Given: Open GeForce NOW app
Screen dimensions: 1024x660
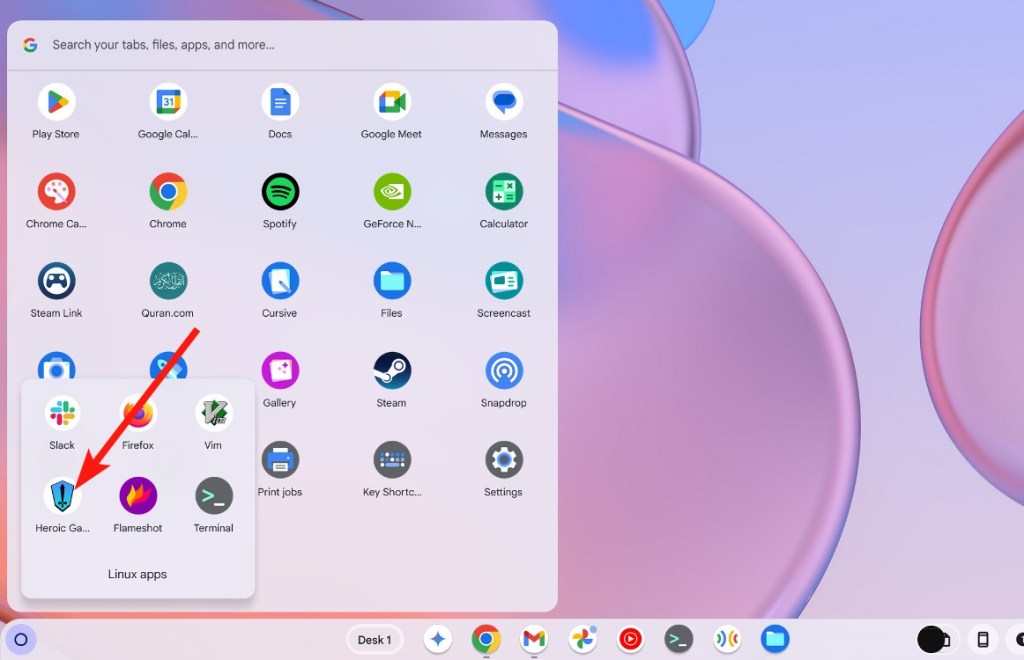Looking at the screenshot, I should (x=392, y=192).
